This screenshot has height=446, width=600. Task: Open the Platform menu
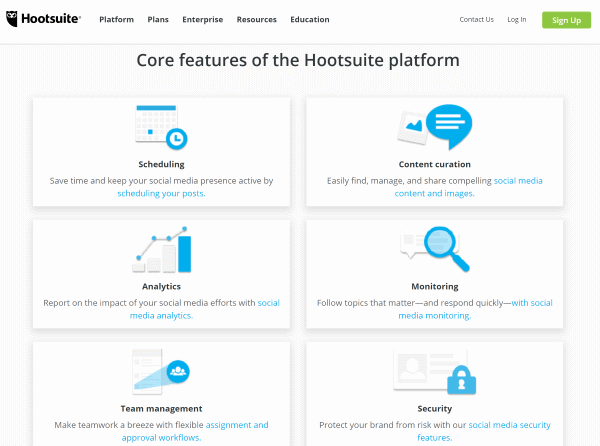(116, 20)
